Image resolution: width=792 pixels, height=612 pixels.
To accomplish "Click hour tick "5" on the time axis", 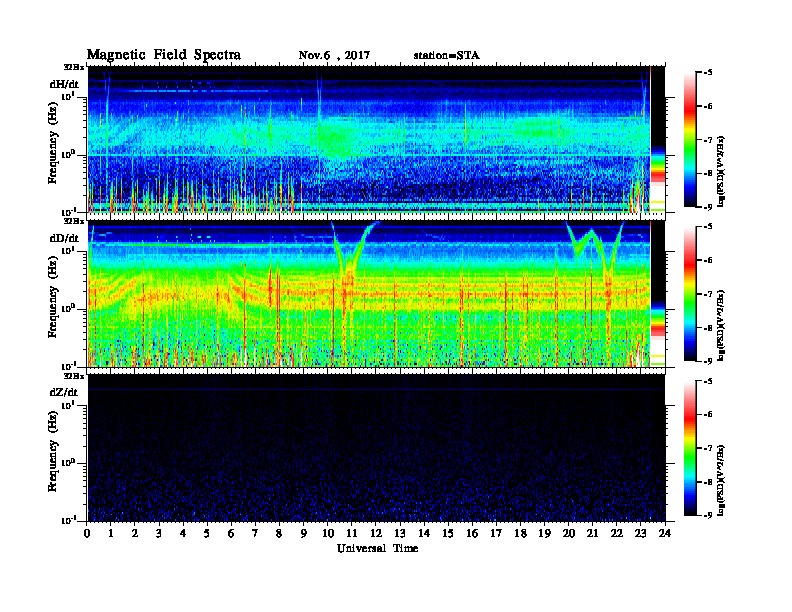I will (207, 533).
